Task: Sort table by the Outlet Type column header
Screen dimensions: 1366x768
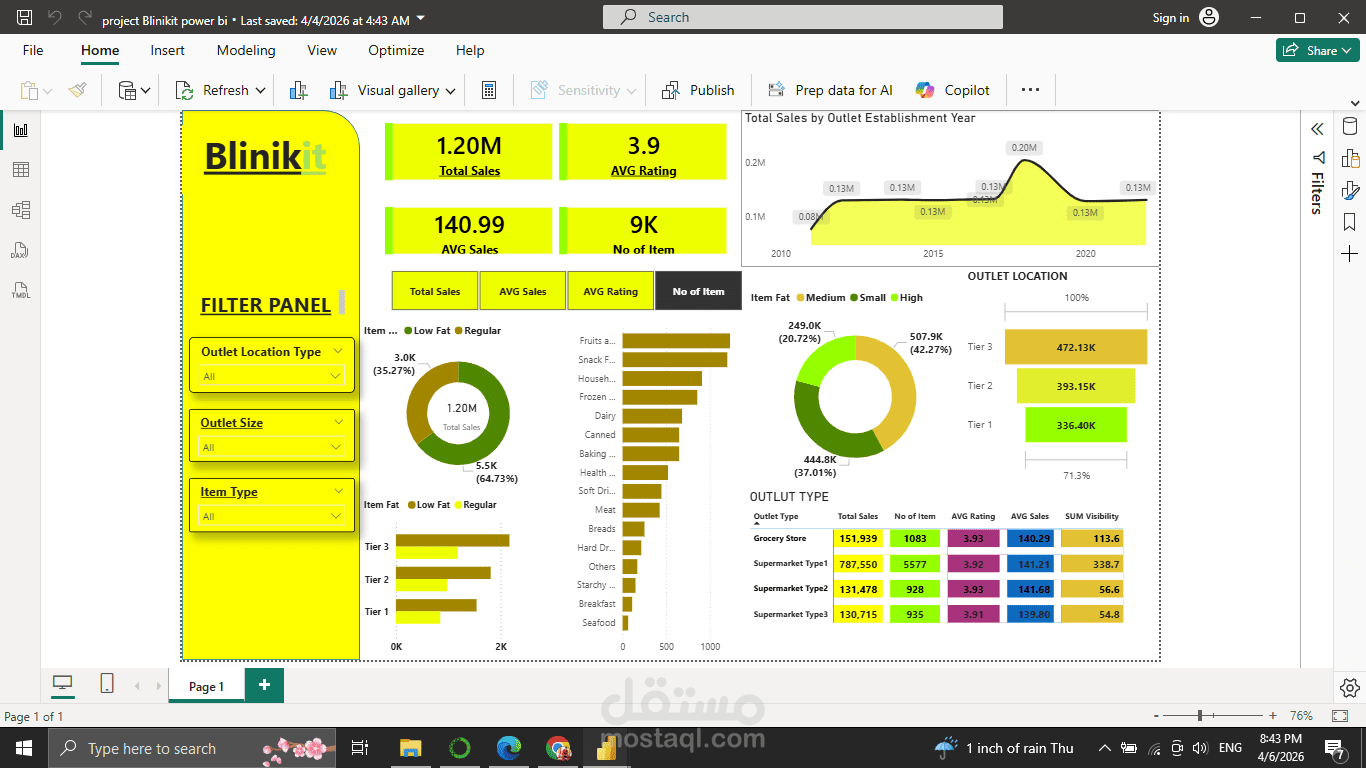Action: tap(776, 517)
